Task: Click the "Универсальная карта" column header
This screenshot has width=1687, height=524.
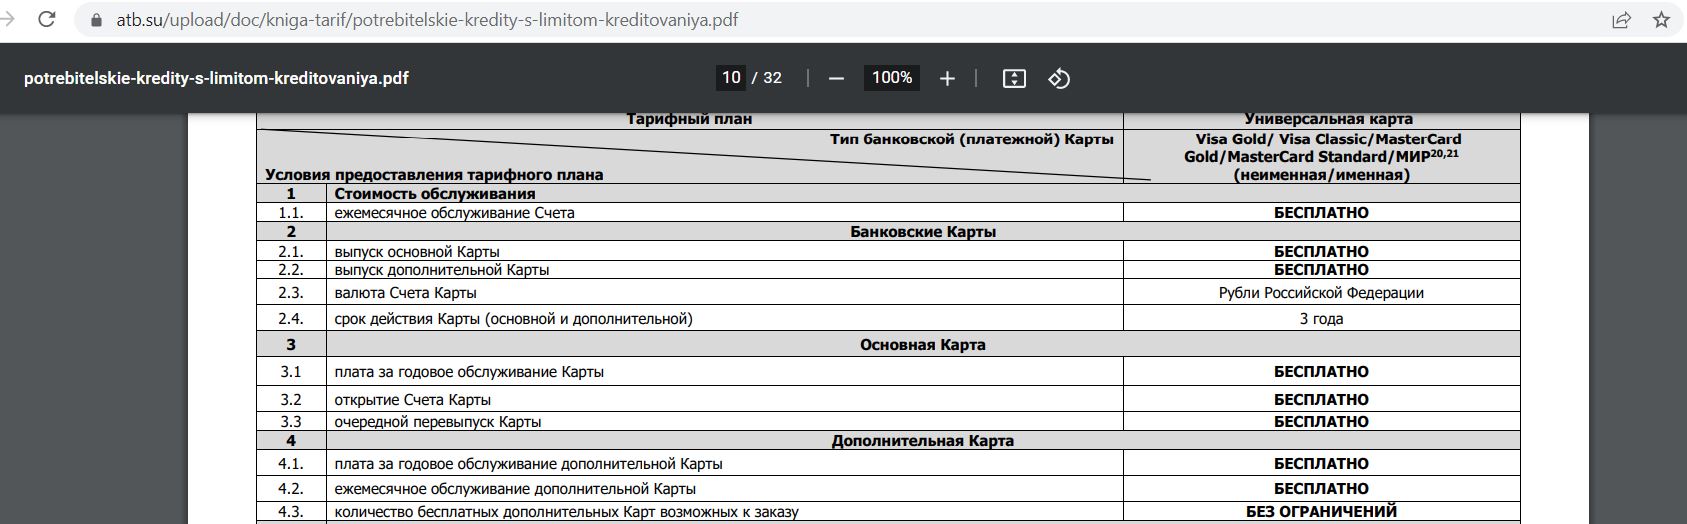Action: click(1321, 119)
